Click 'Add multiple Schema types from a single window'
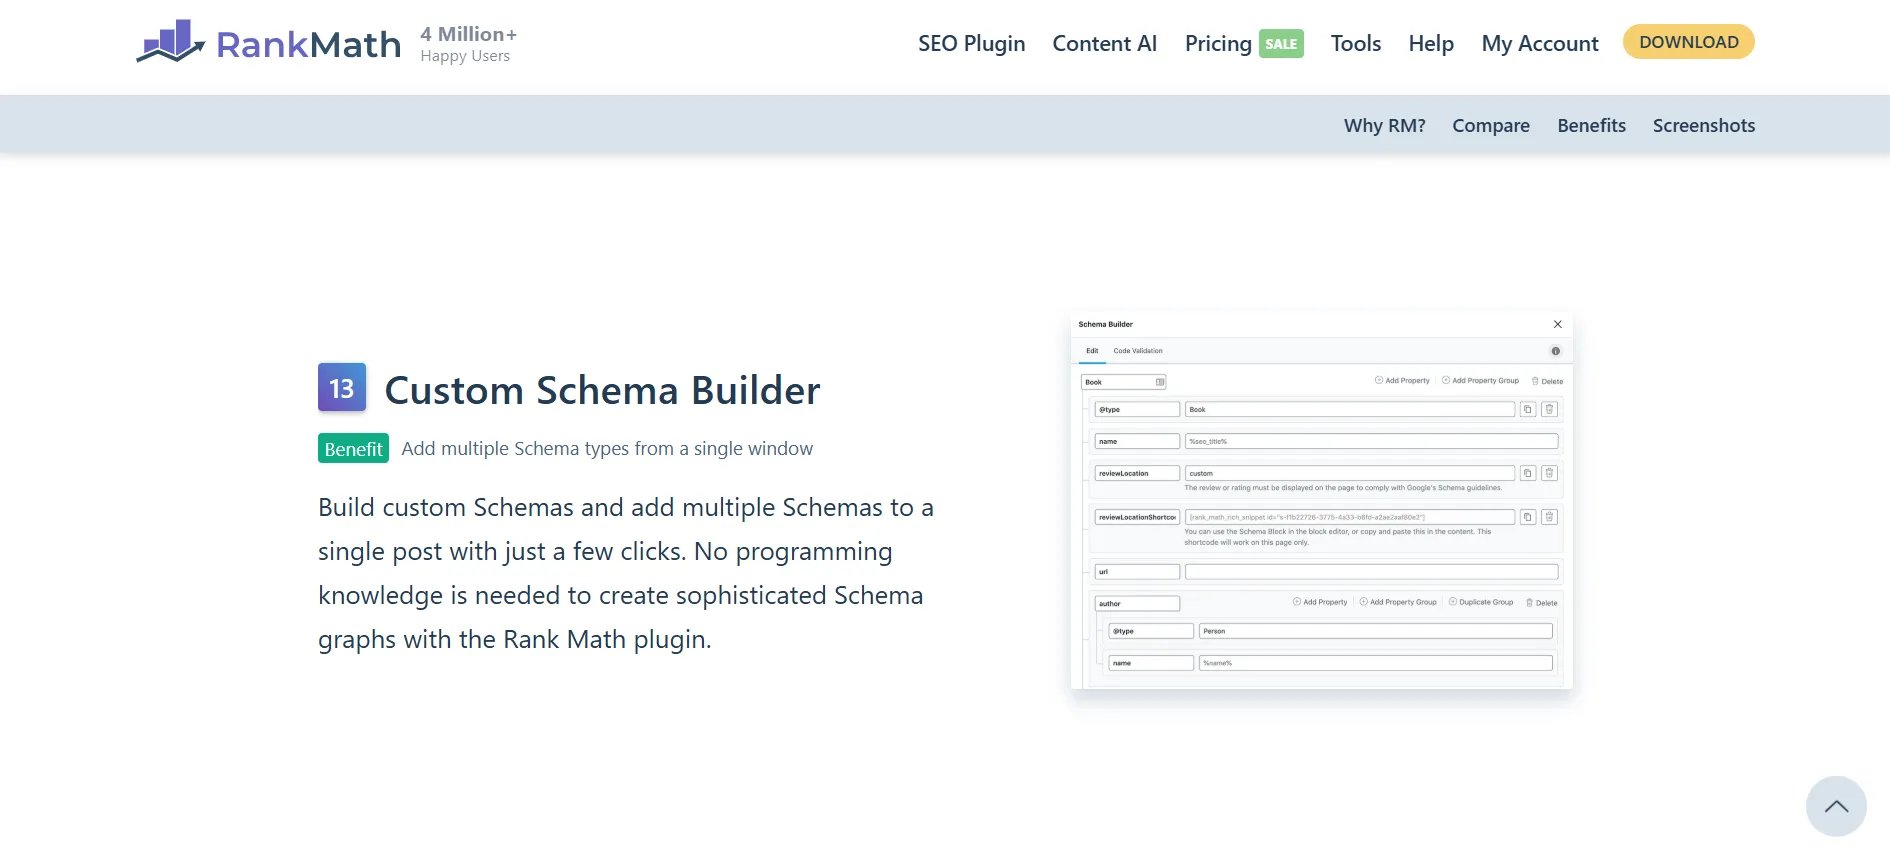 [x=607, y=448]
